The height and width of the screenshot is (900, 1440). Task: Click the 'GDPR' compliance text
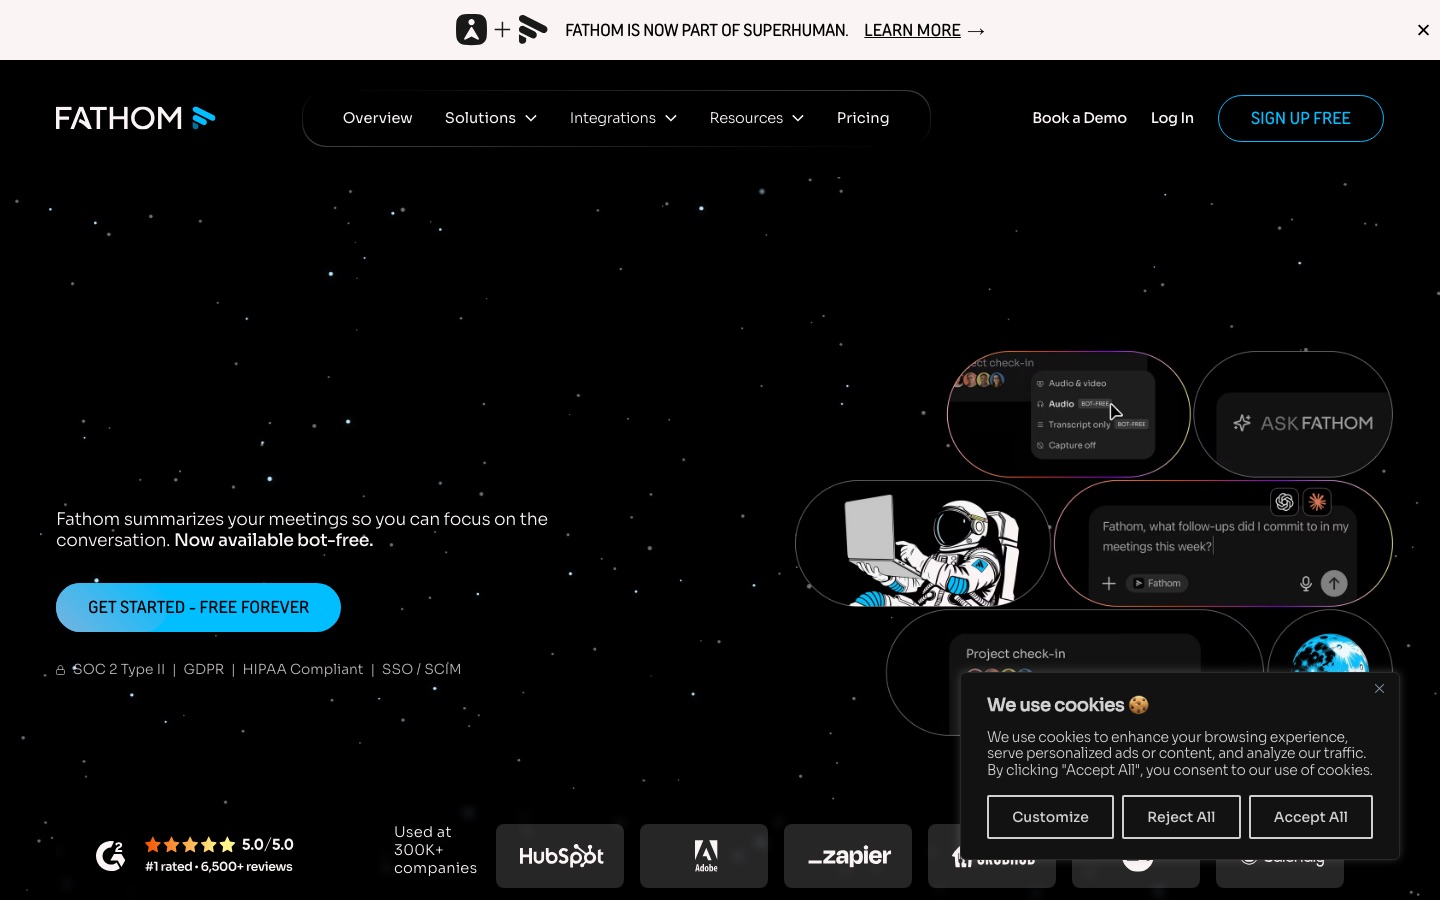204,669
